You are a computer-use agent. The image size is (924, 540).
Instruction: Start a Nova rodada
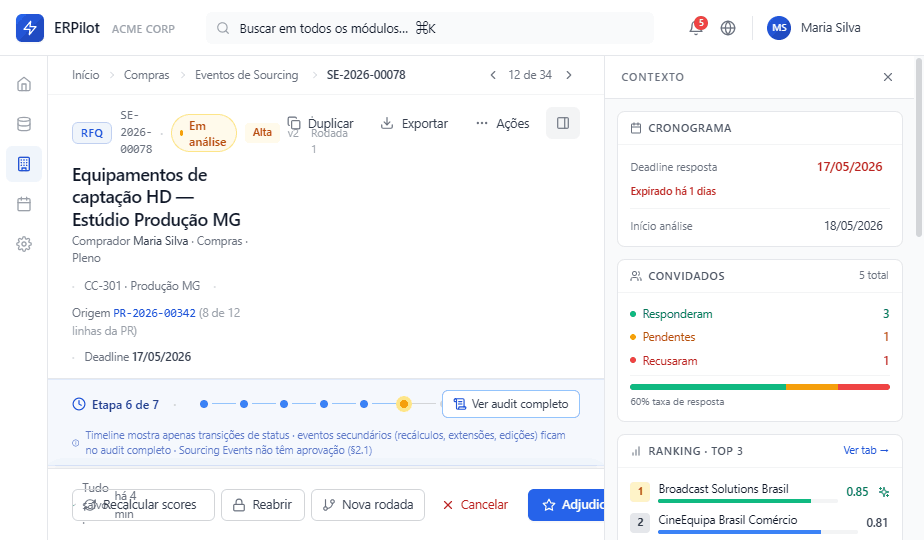368,505
